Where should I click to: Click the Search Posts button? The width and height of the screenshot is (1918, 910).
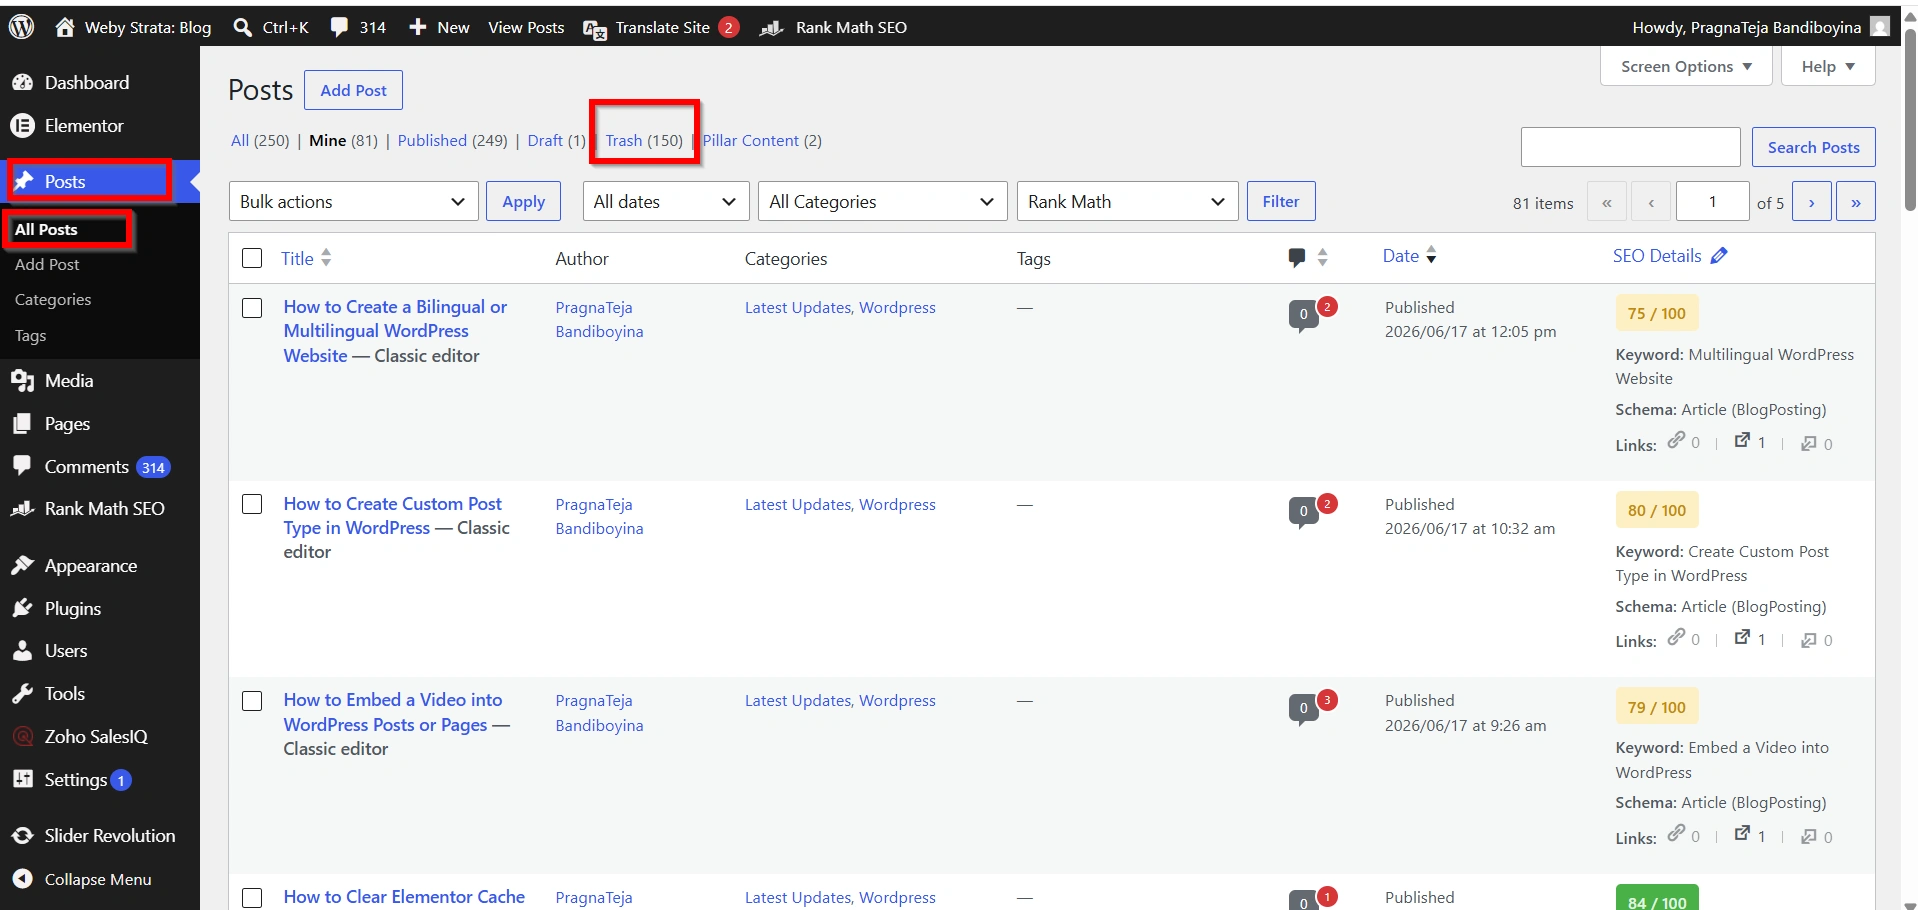click(x=1814, y=147)
